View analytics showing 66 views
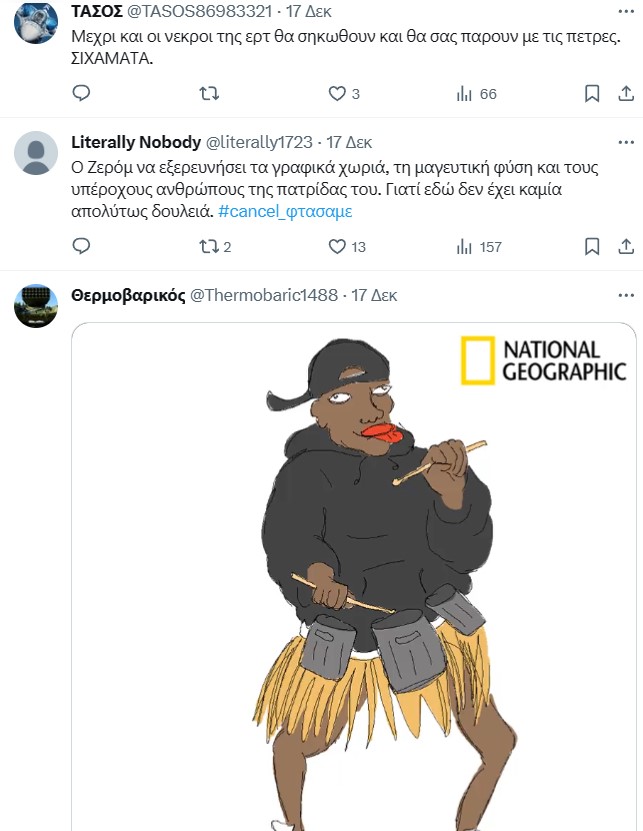Viewport: 643px width, 831px height. coord(464,93)
